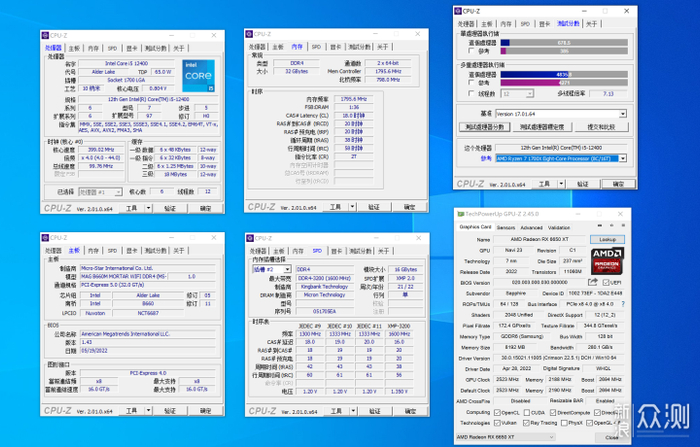
Task: Toggle the DirectCompute checkbox
Action: pyautogui.click(x=553, y=413)
